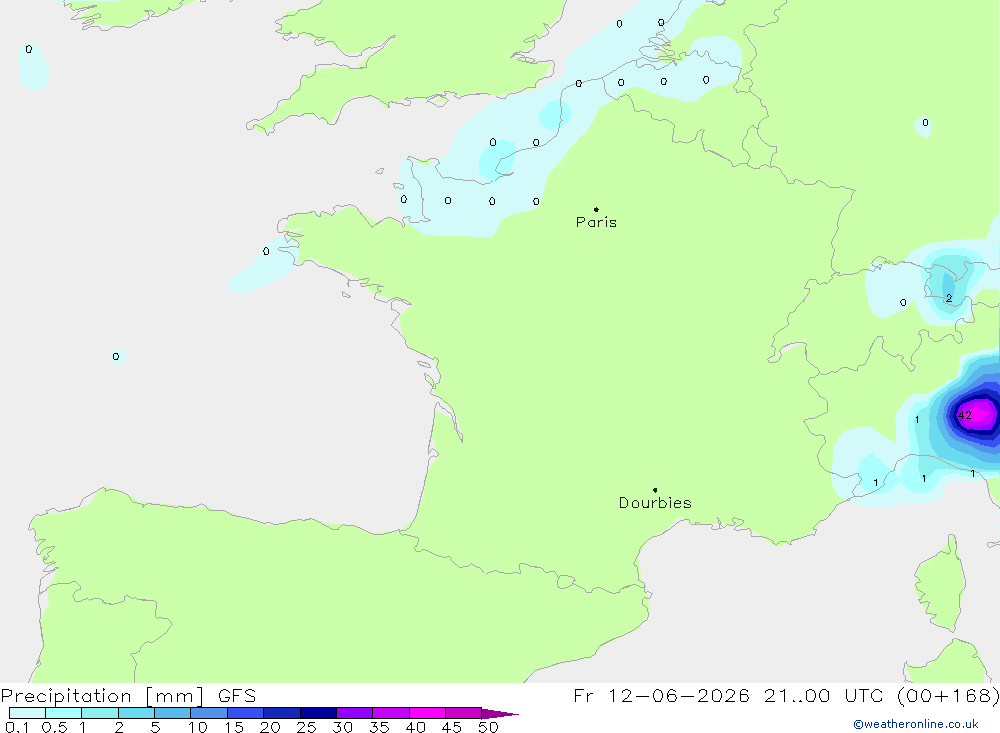Click the Dourbies location label
The width and height of the screenshot is (1000, 733).
pos(655,503)
